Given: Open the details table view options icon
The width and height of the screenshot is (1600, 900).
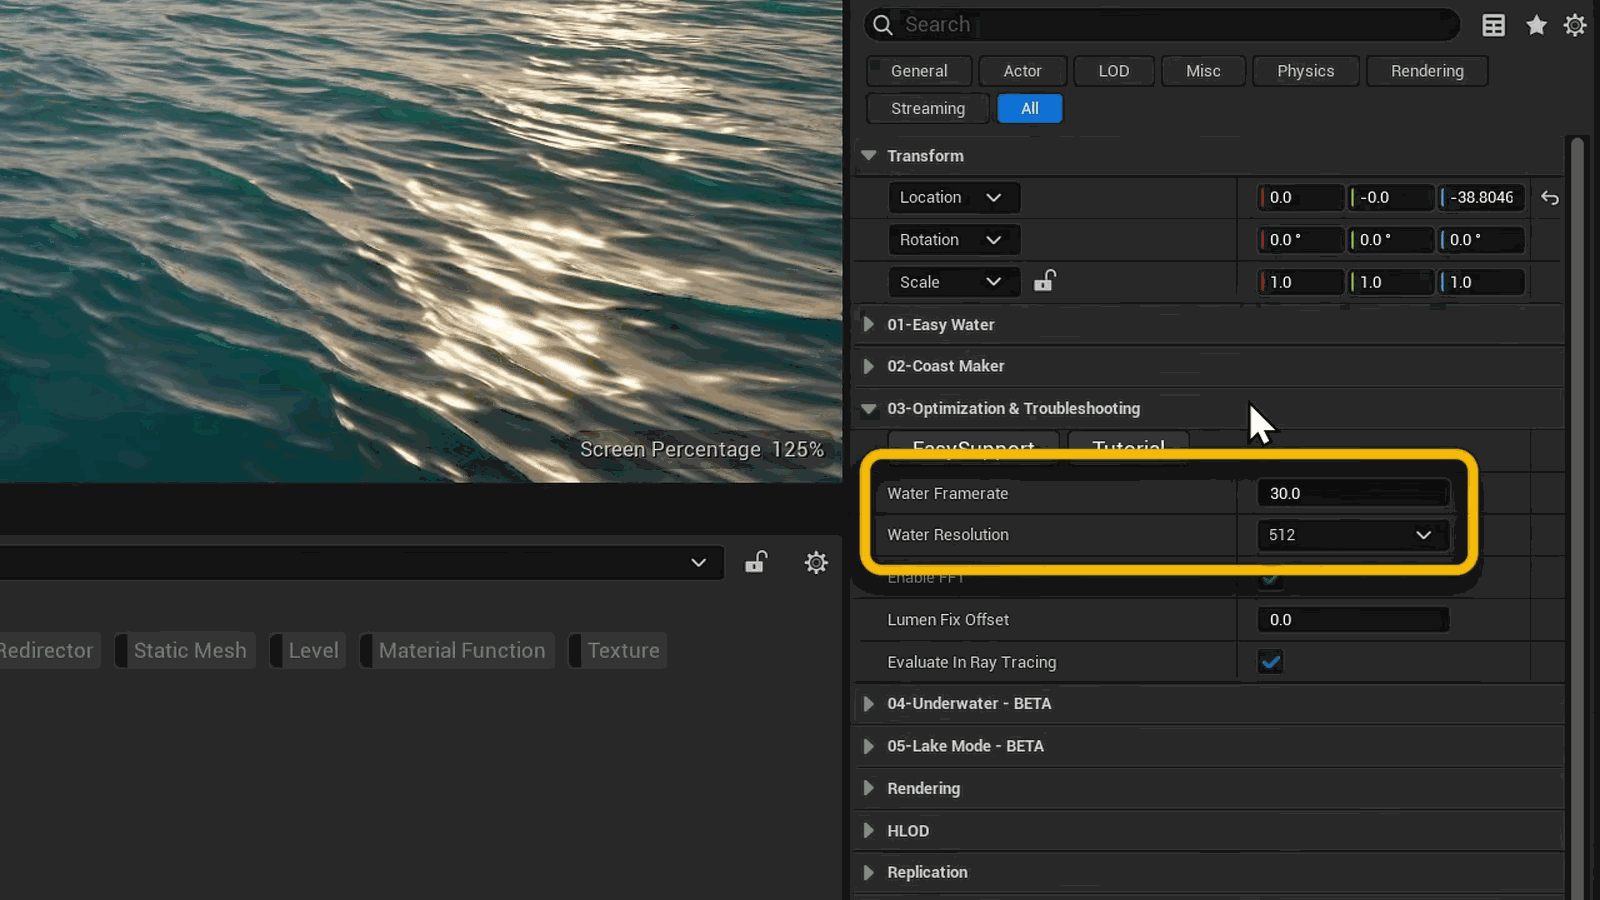Looking at the screenshot, I should coord(1493,25).
